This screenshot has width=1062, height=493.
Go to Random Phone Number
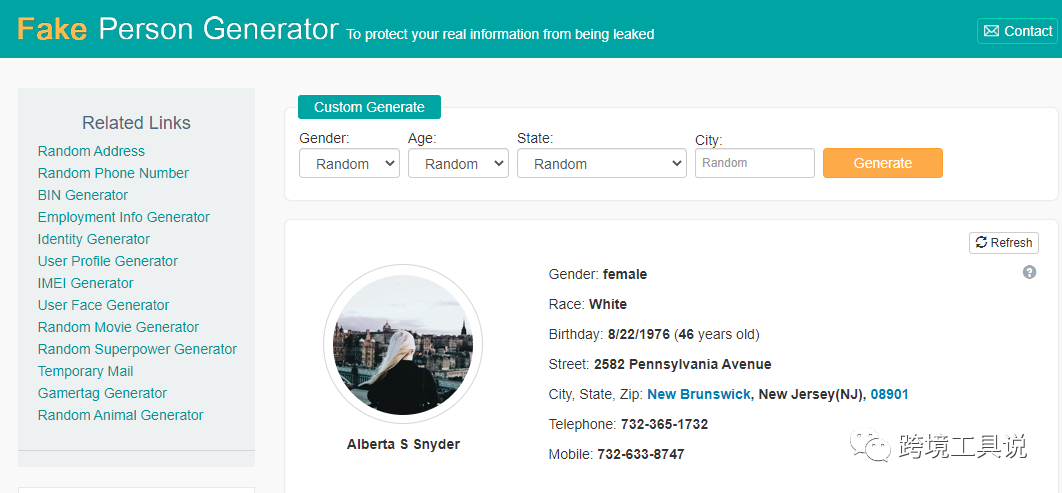click(113, 173)
